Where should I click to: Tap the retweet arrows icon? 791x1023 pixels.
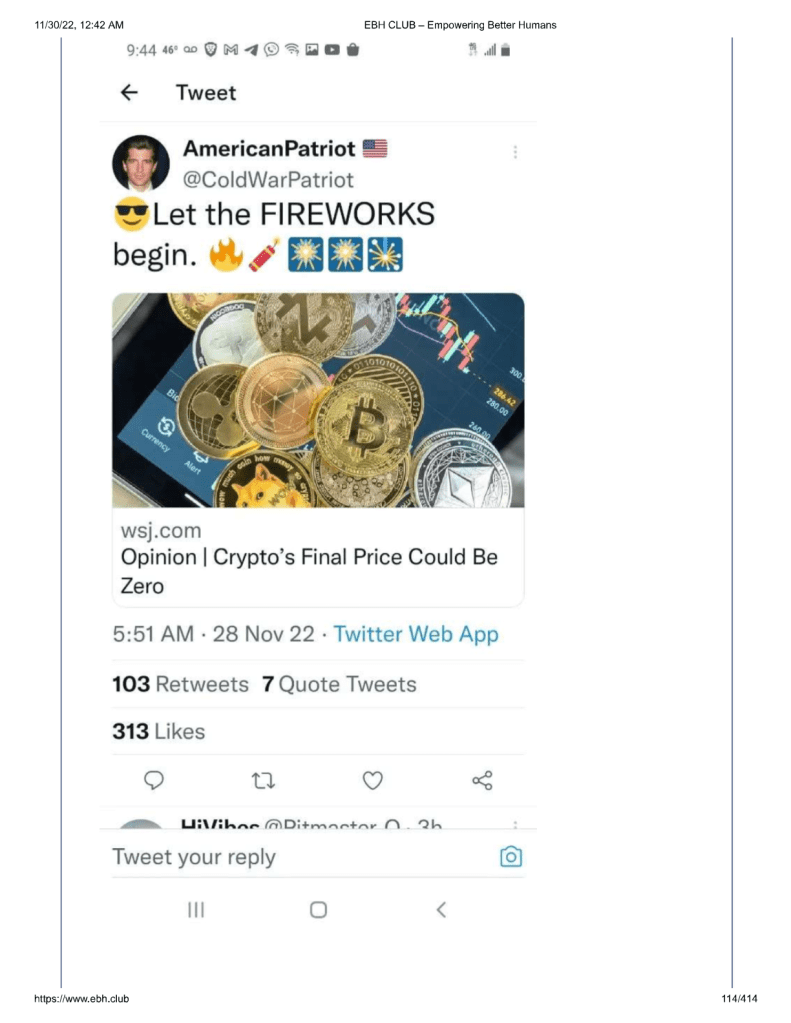[x=263, y=780]
